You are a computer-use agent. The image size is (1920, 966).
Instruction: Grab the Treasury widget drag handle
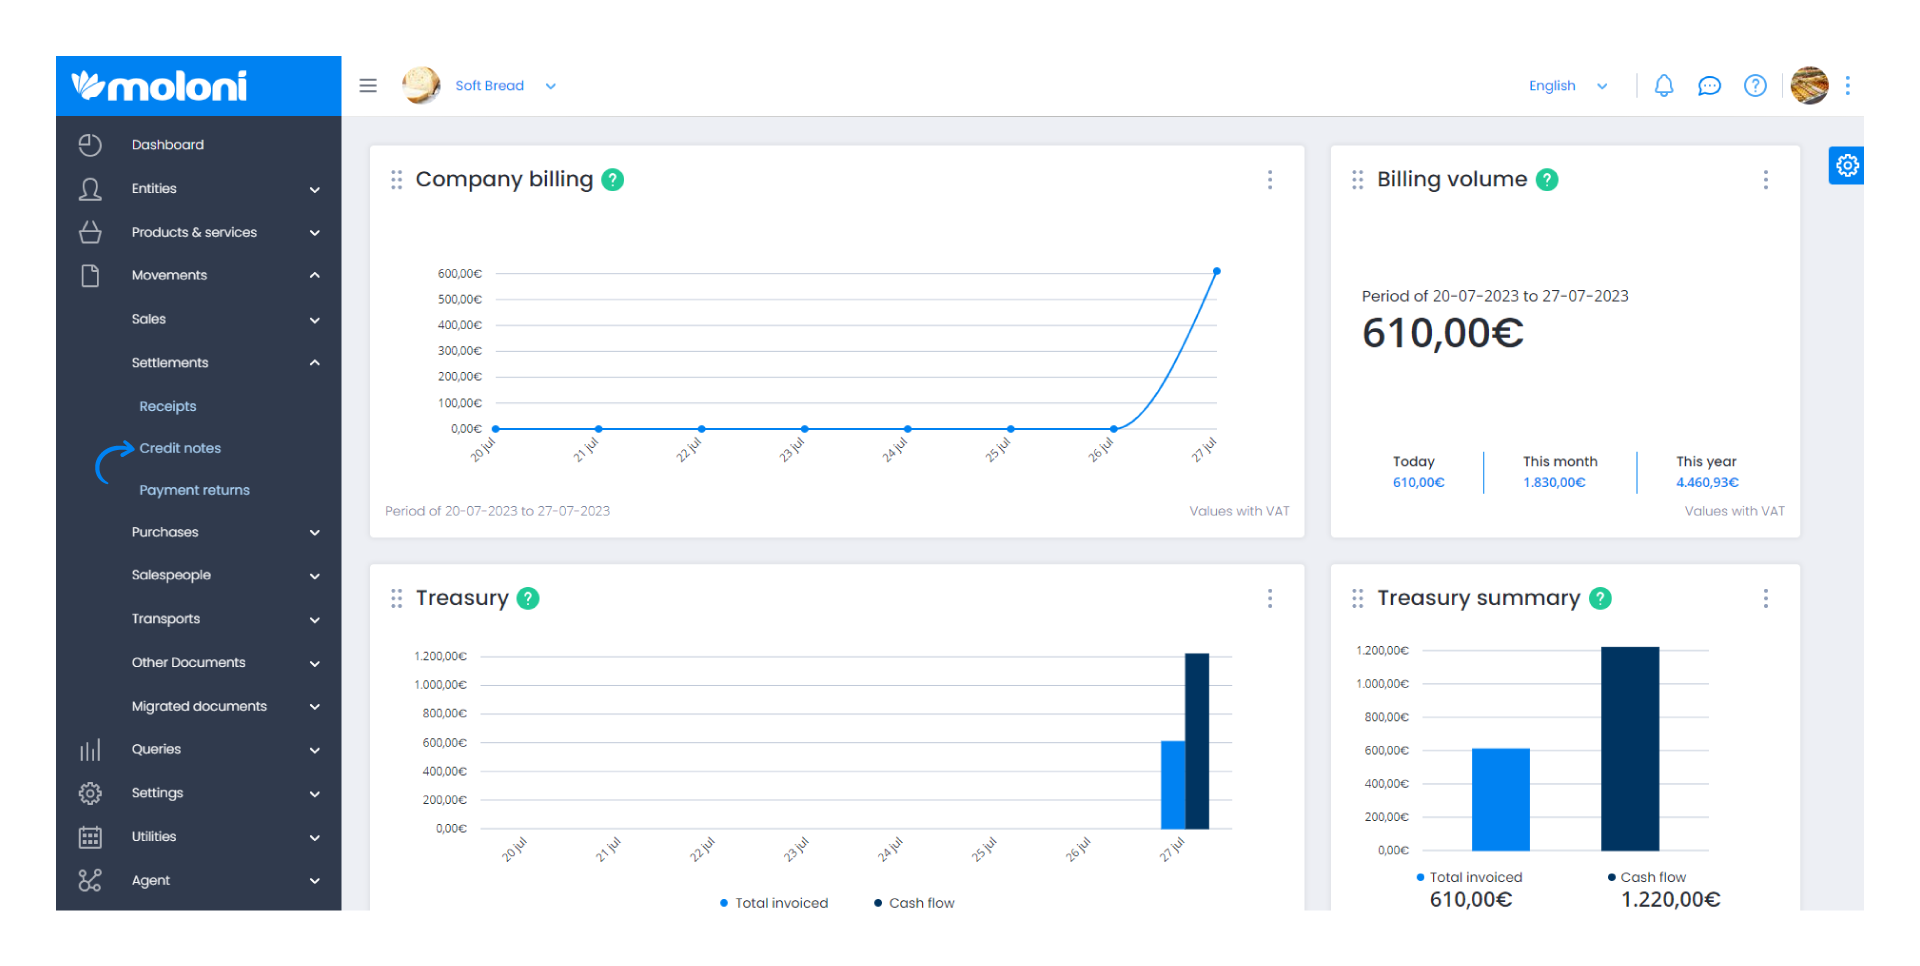(x=397, y=598)
